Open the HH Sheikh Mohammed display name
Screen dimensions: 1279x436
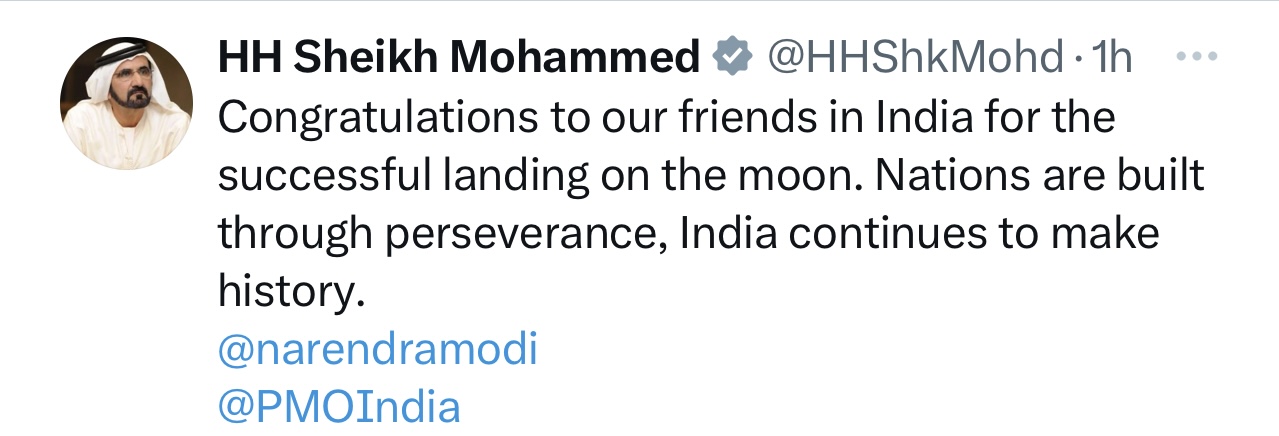click(x=459, y=59)
